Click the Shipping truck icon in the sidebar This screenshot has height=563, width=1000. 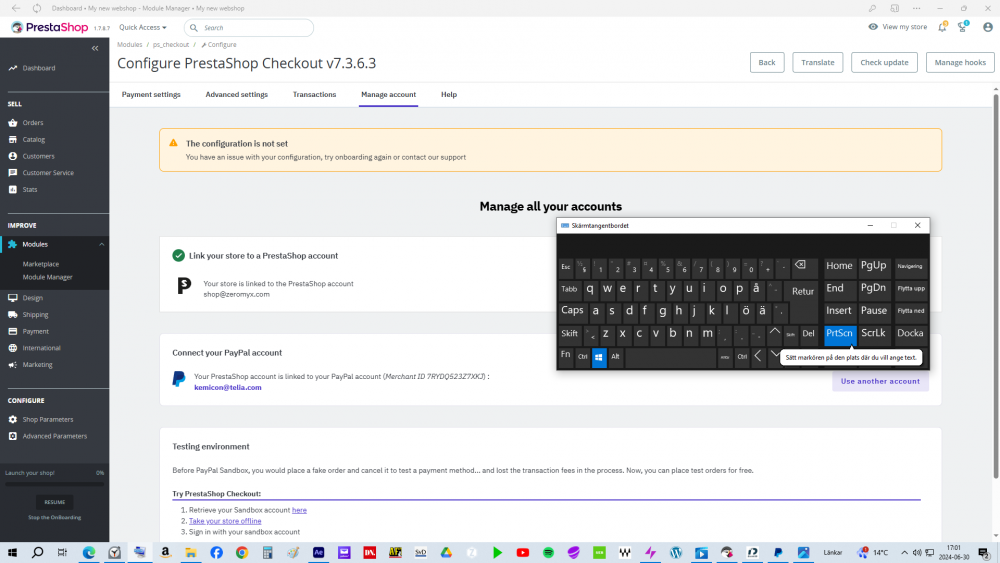pyautogui.click(x=13, y=314)
